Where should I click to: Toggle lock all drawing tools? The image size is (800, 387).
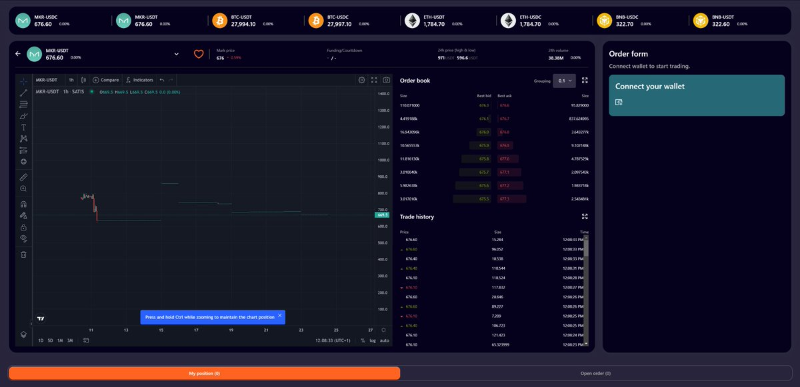pyautogui.click(x=23, y=227)
